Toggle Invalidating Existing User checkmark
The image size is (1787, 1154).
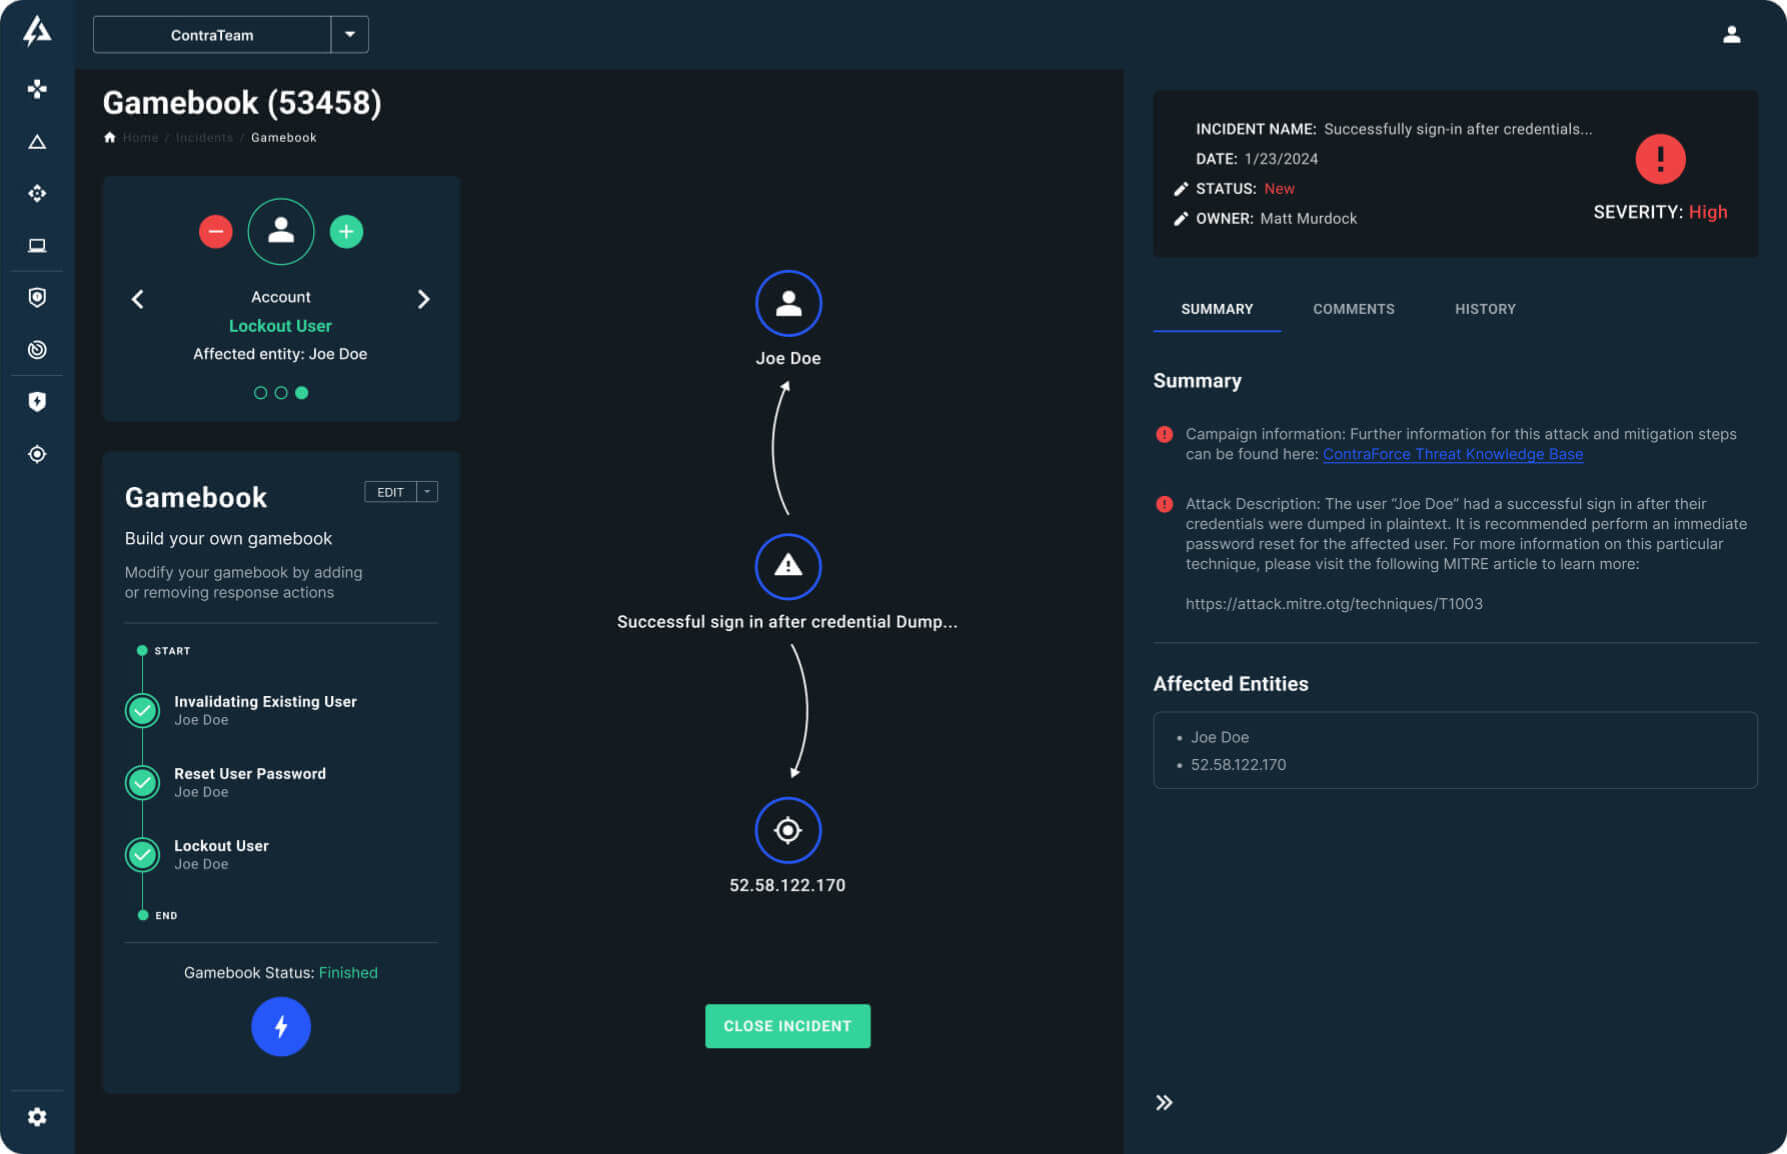[x=143, y=710]
